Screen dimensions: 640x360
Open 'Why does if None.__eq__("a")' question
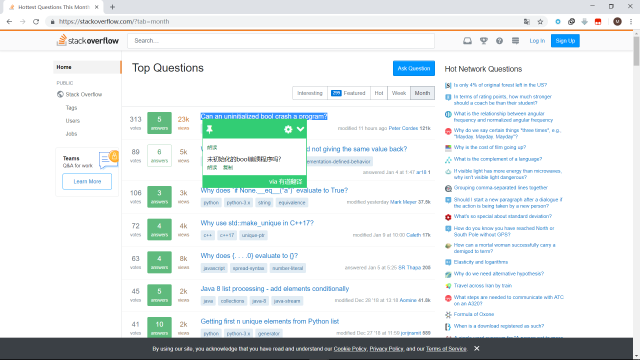pyautogui.click(x=274, y=191)
